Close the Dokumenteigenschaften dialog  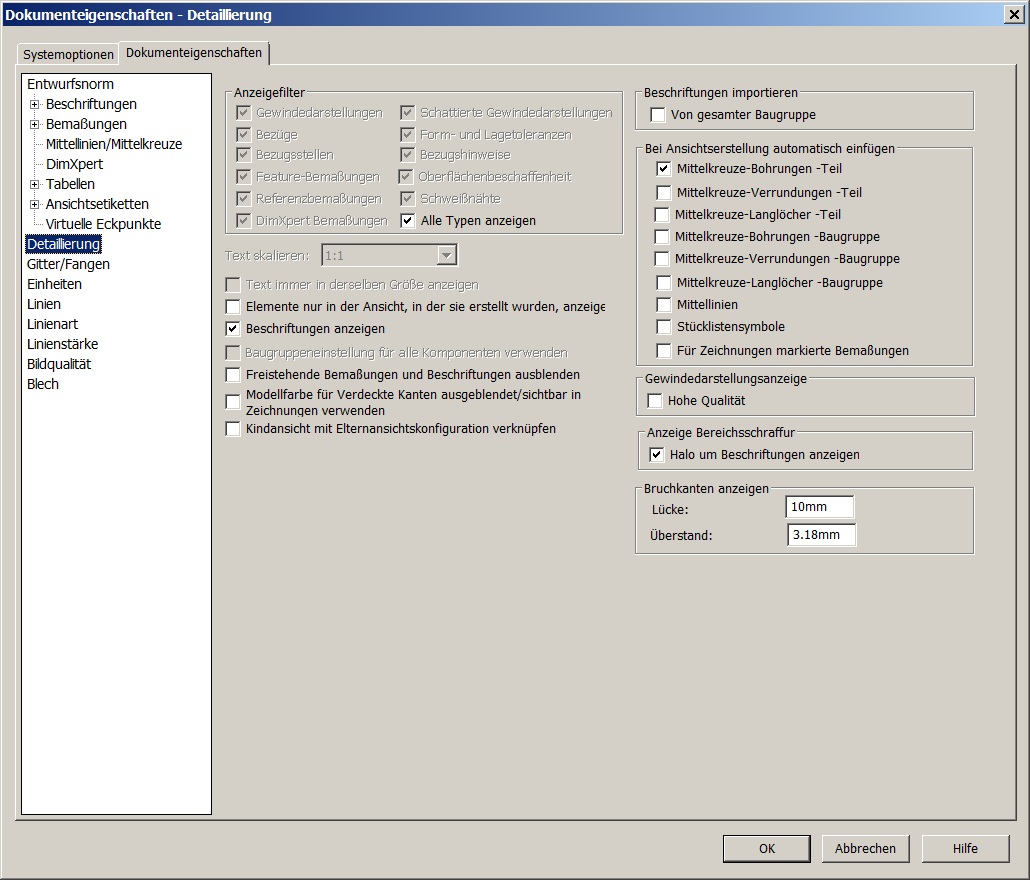[x=1014, y=14]
